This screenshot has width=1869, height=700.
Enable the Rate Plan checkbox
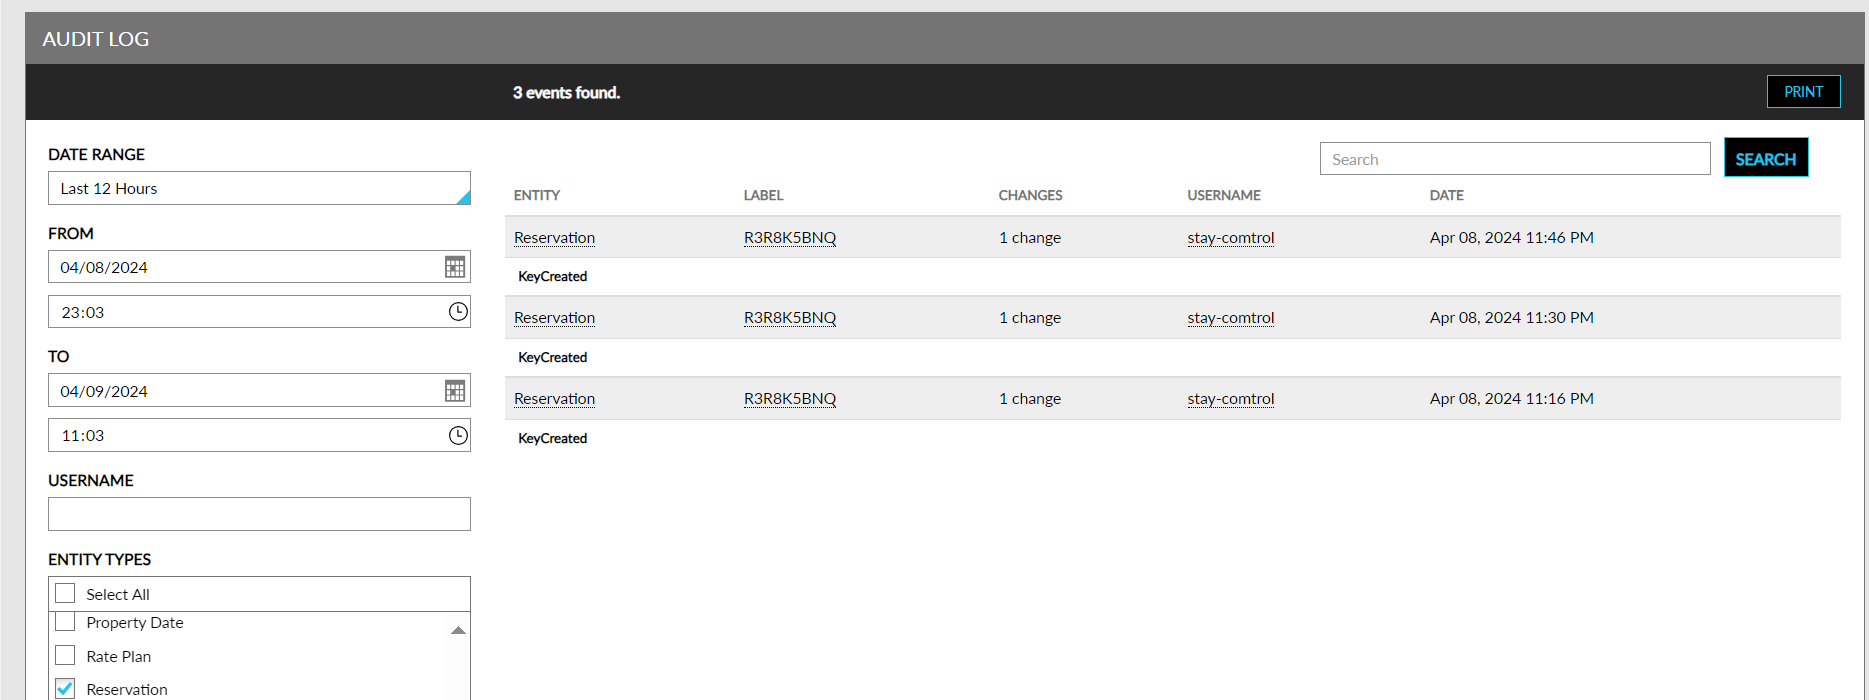click(65, 655)
